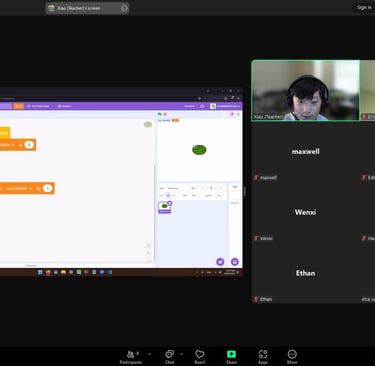Viewport: 375px width, 366px height.
Task: Select Ethan's participant tile
Action: pos(305,273)
